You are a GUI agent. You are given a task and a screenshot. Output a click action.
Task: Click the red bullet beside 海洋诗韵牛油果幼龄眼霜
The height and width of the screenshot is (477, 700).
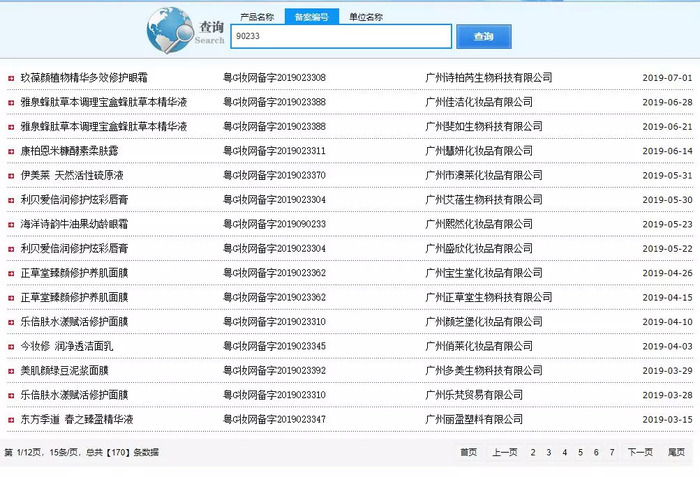click(x=11, y=225)
